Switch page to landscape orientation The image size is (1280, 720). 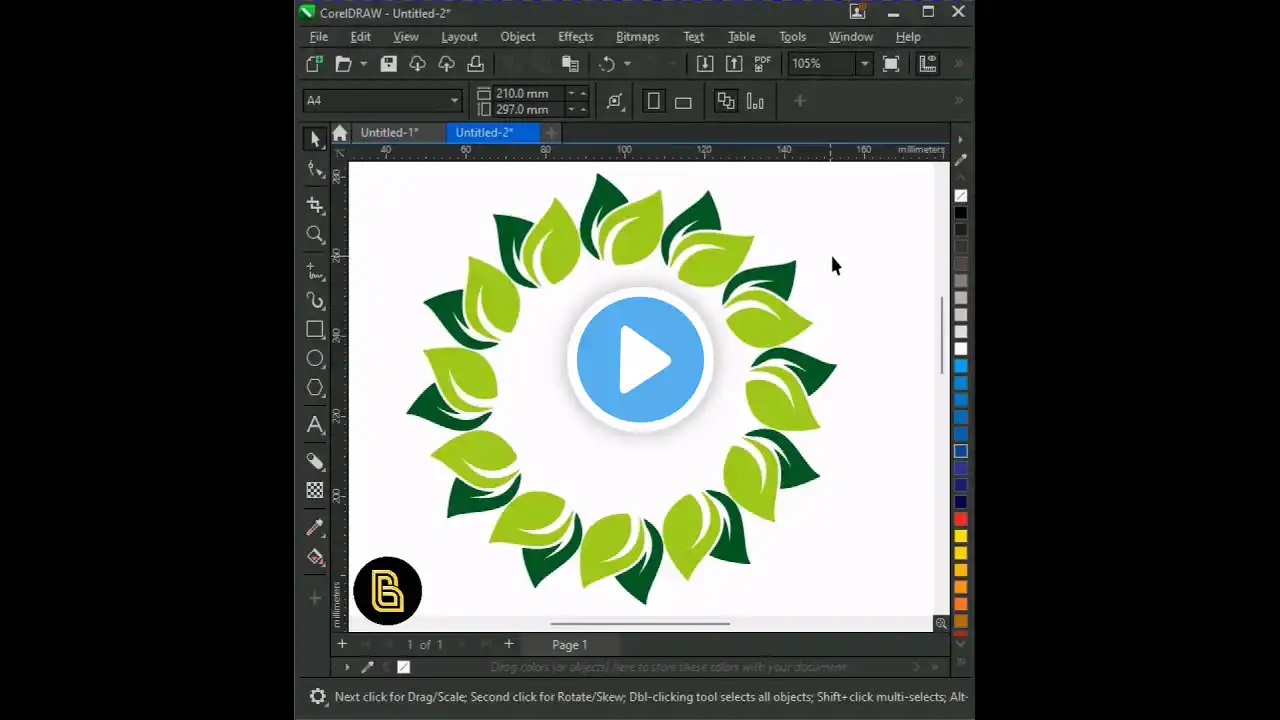coord(683,101)
